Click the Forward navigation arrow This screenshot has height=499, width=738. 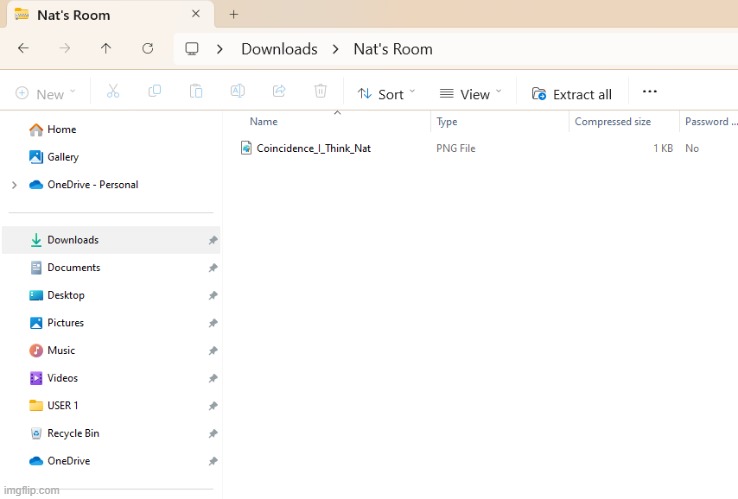[x=64, y=48]
